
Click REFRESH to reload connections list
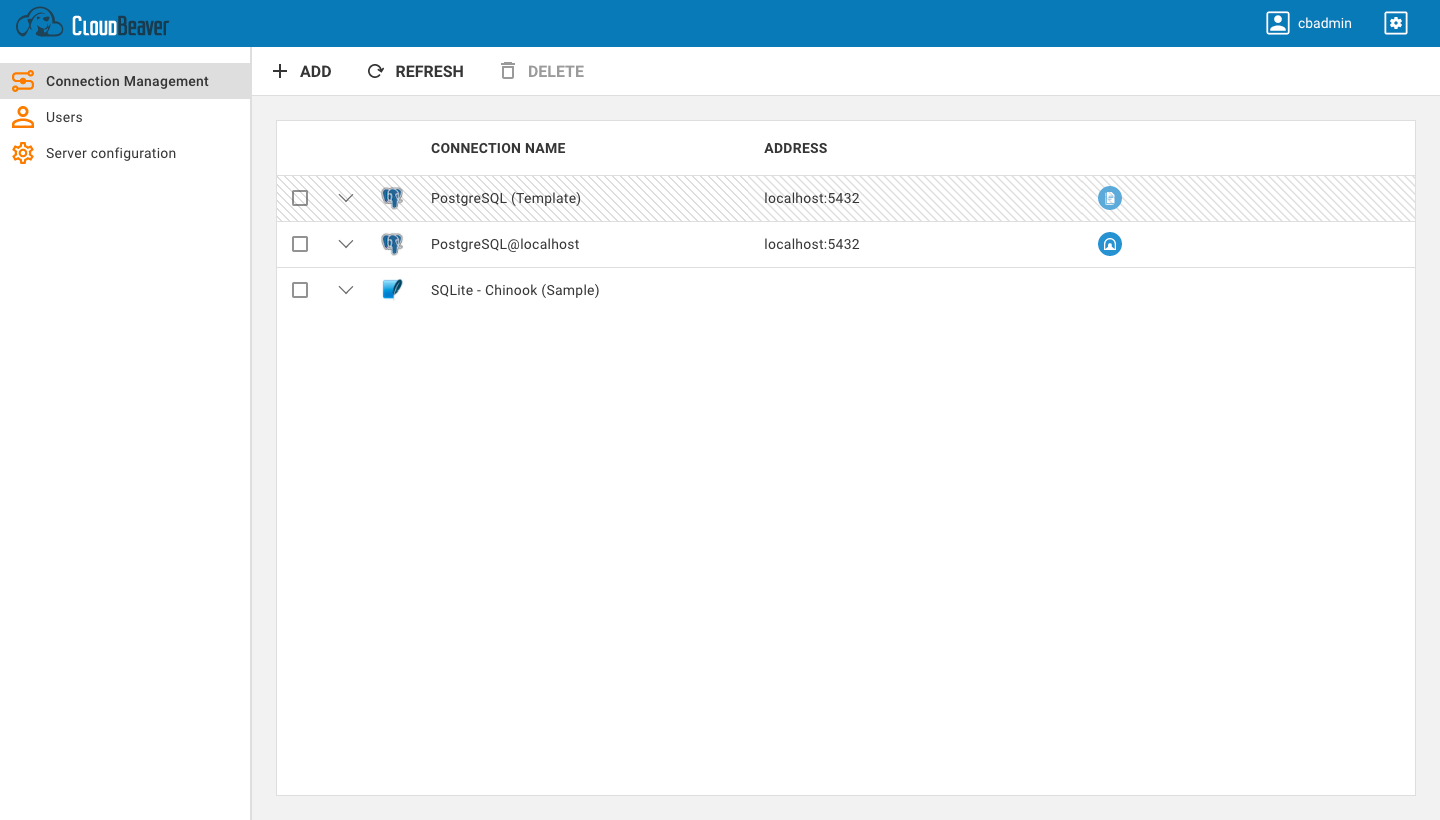point(415,71)
